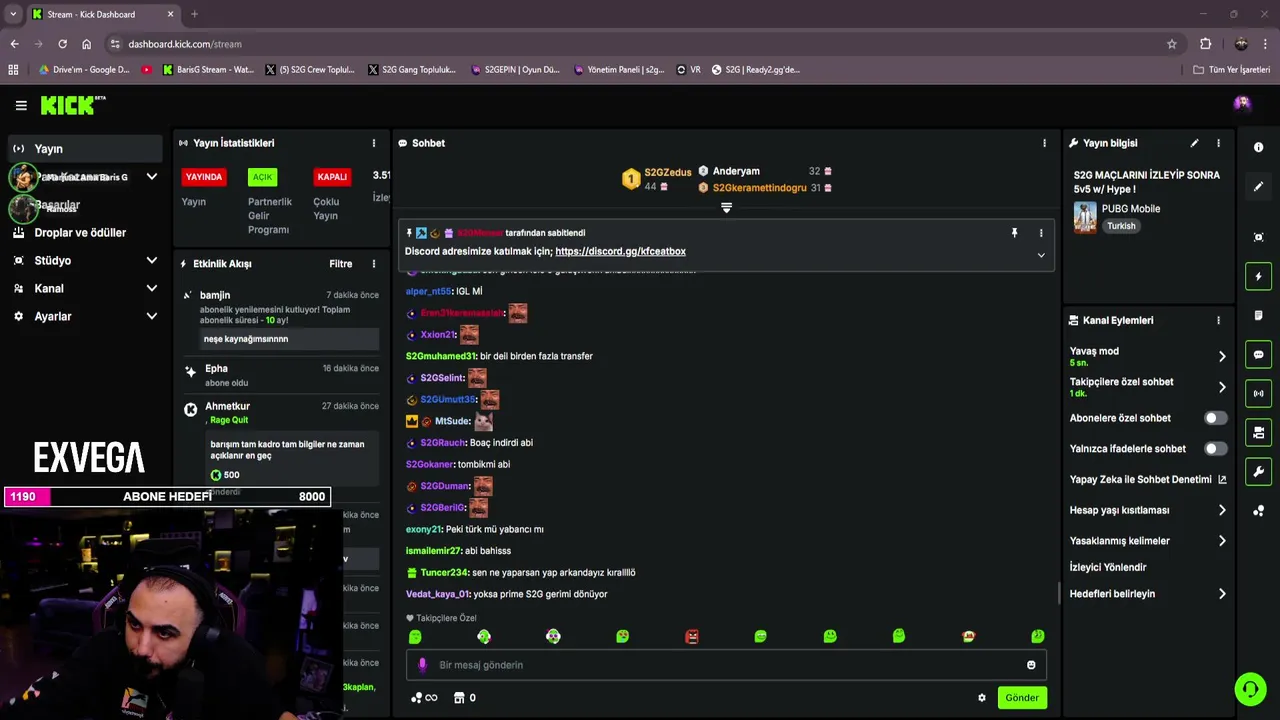Toggle Abonelere özel sohbet switch
Screen dimensions: 1280x720
1215,418
